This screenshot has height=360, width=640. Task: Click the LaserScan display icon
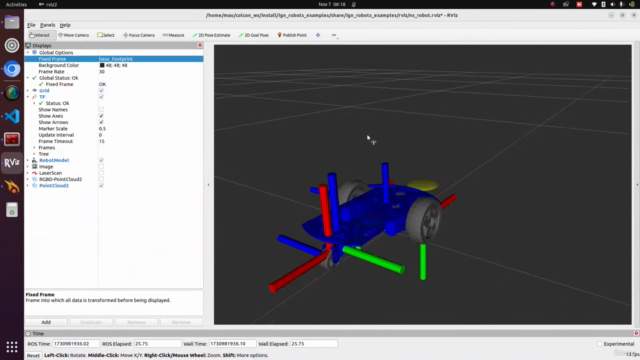pyautogui.click(x=35, y=173)
